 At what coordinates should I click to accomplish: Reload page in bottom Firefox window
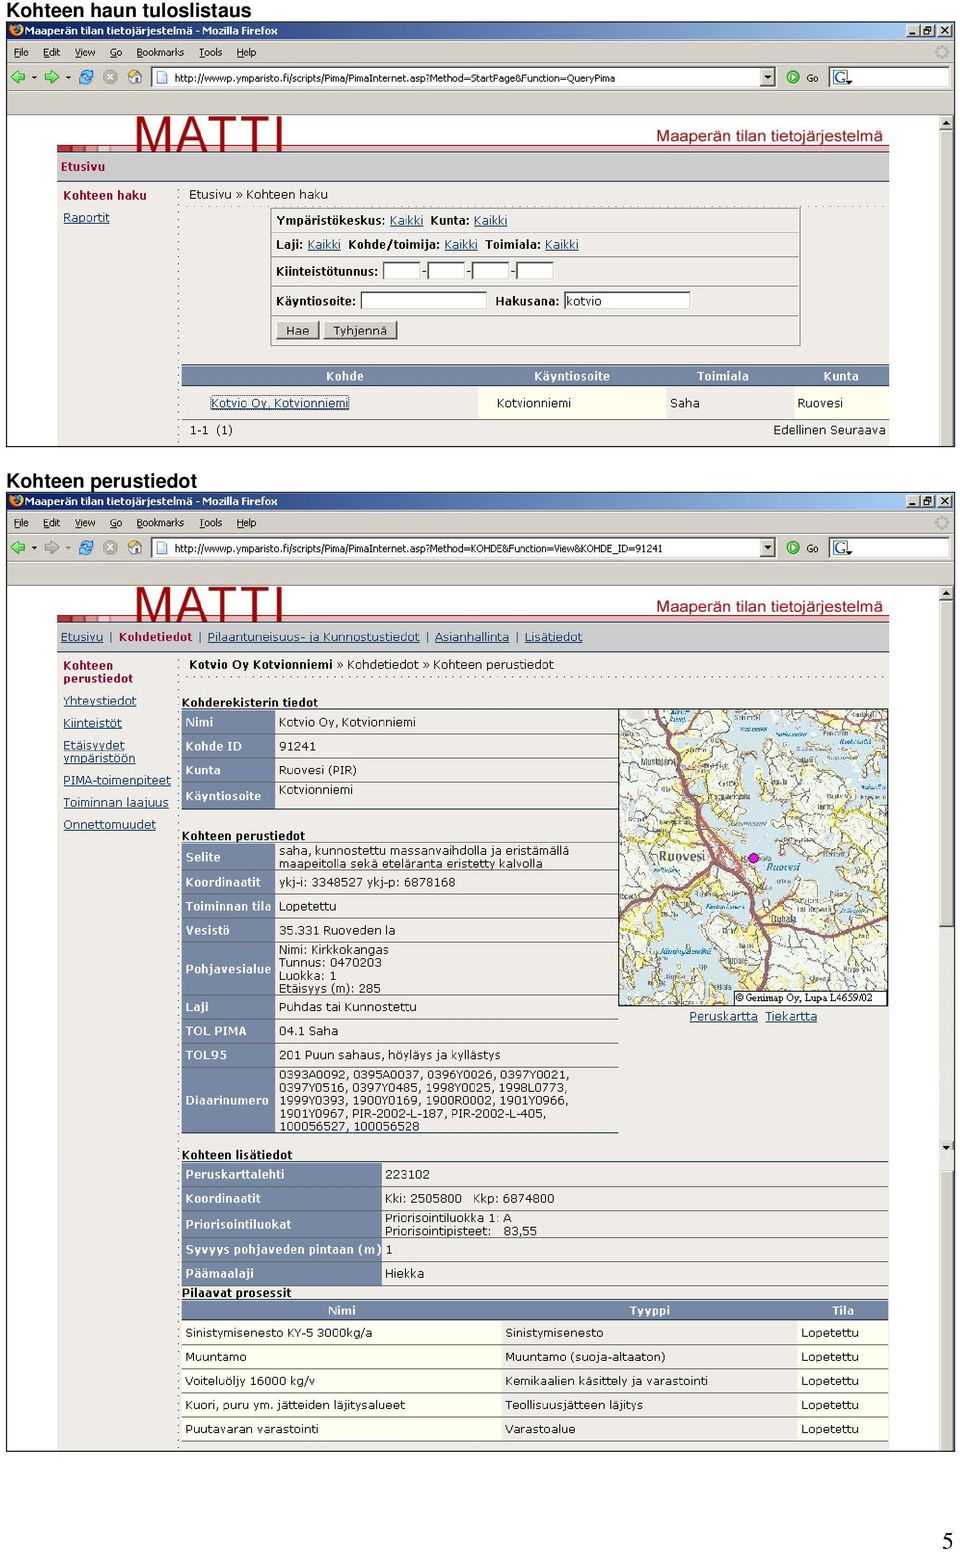(x=86, y=547)
